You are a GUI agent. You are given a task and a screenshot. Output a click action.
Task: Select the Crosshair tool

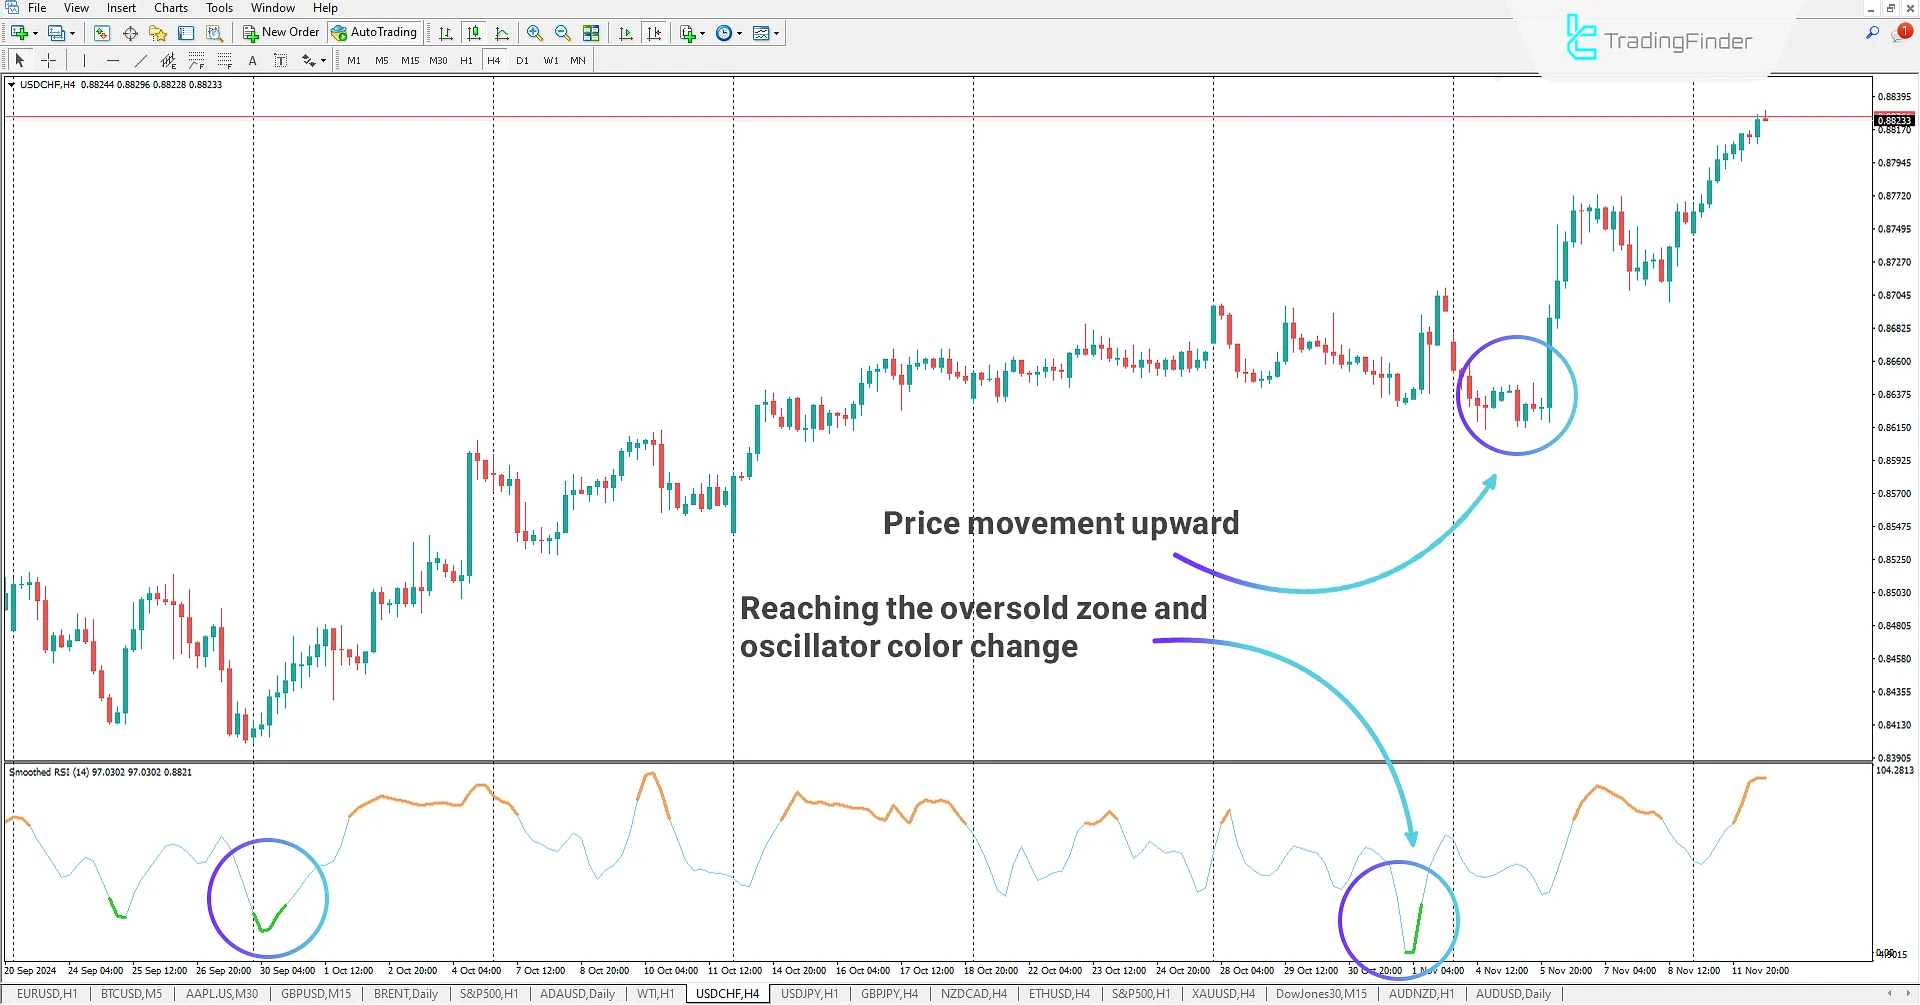point(48,60)
